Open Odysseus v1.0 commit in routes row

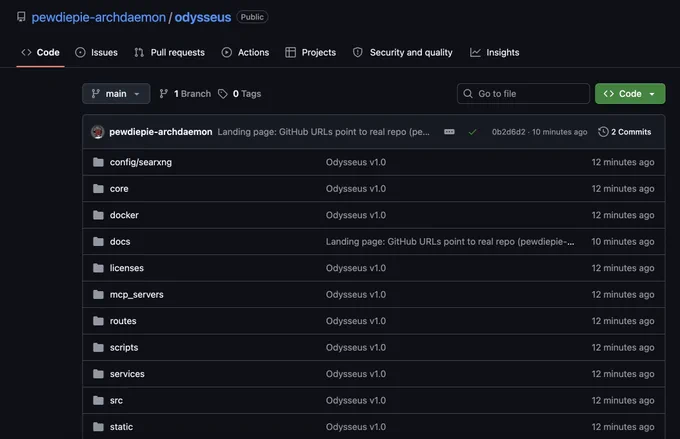pos(356,321)
